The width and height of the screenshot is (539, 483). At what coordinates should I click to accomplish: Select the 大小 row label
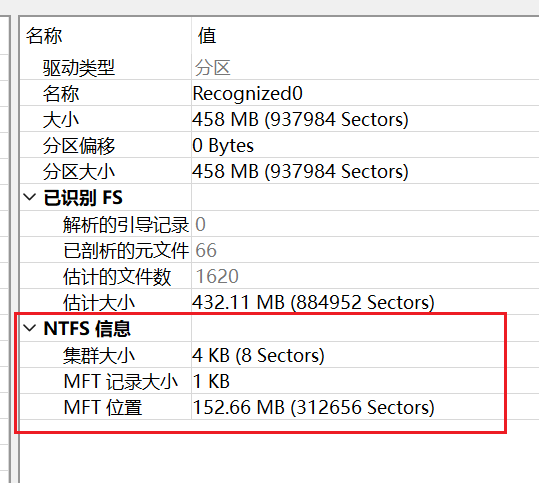[x=61, y=120]
